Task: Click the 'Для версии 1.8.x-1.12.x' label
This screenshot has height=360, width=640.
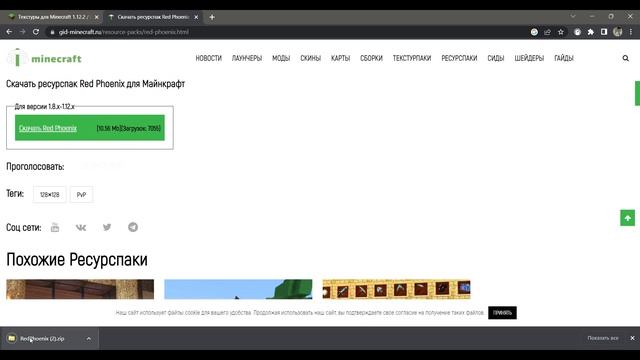Action: (x=44, y=107)
